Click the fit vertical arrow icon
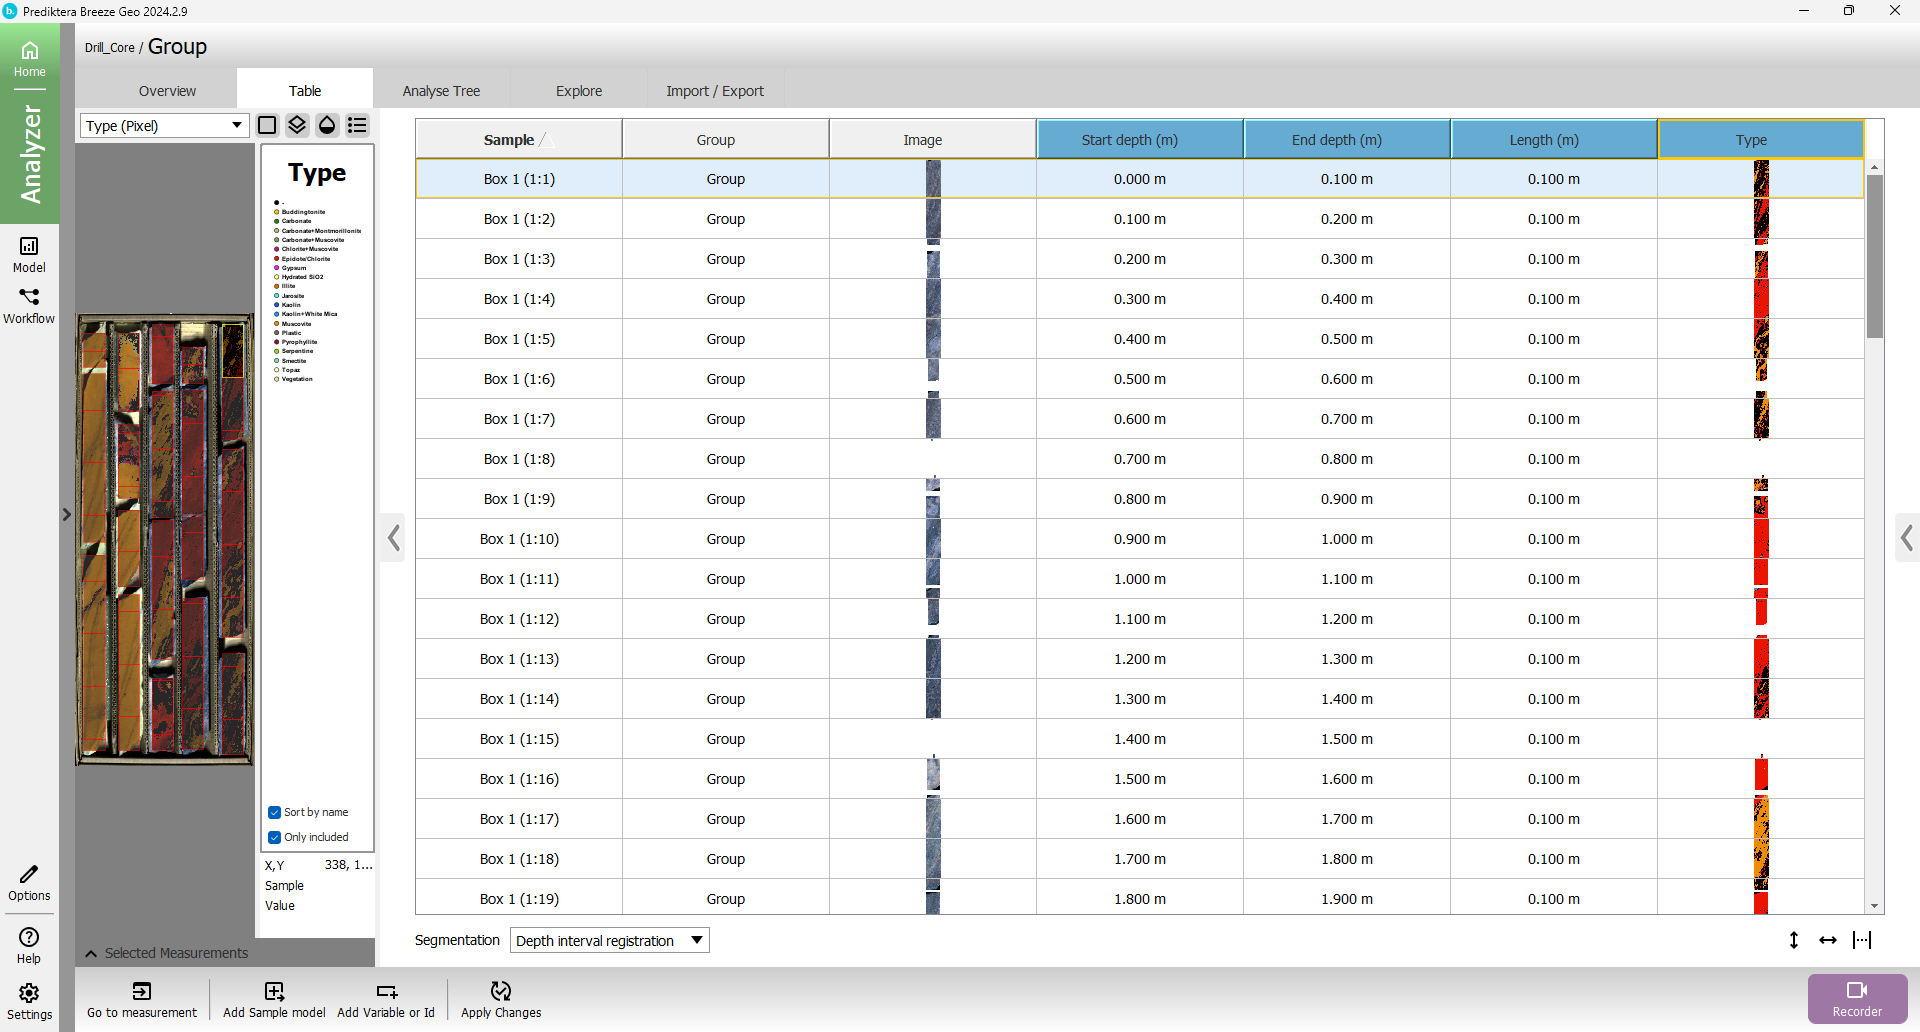Image resolution: width=1920 pixels, height=1032 pixels. coord(1793,940)
